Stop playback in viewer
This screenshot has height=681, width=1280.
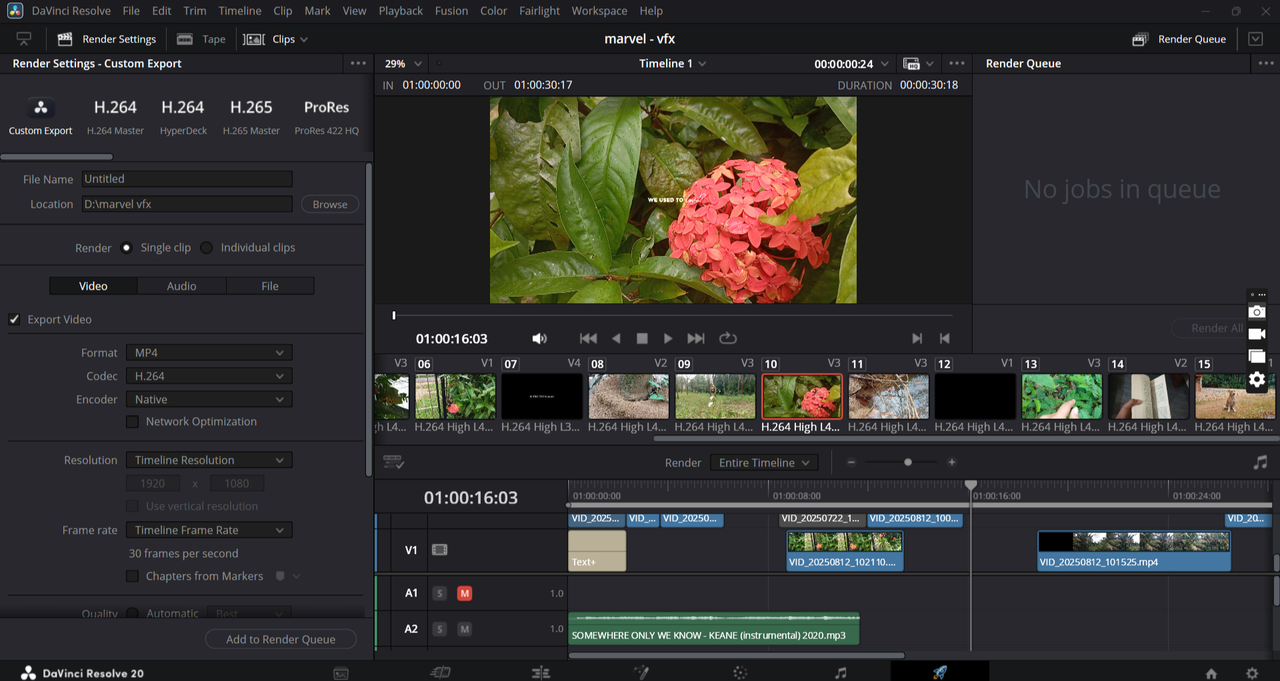642,339
